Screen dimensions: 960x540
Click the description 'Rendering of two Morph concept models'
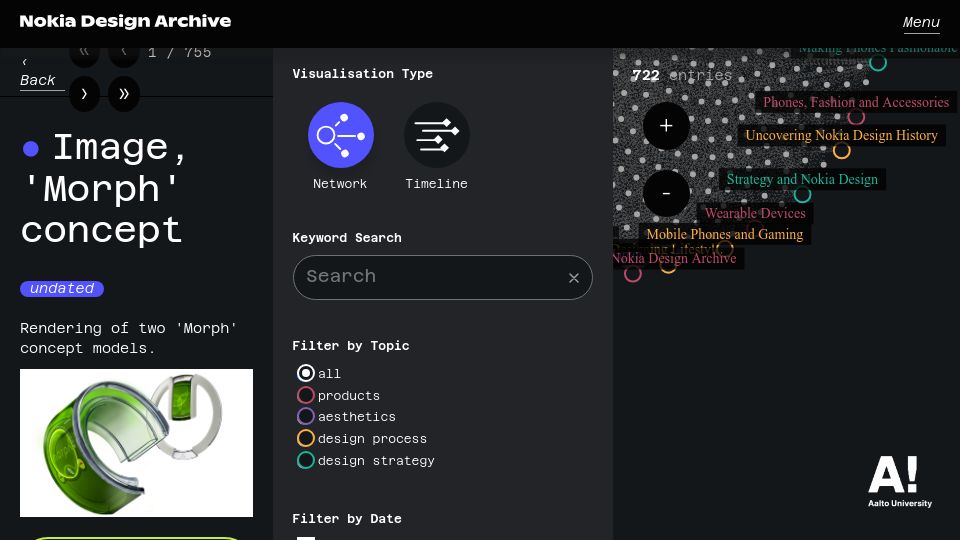click(x=129, y=338)
